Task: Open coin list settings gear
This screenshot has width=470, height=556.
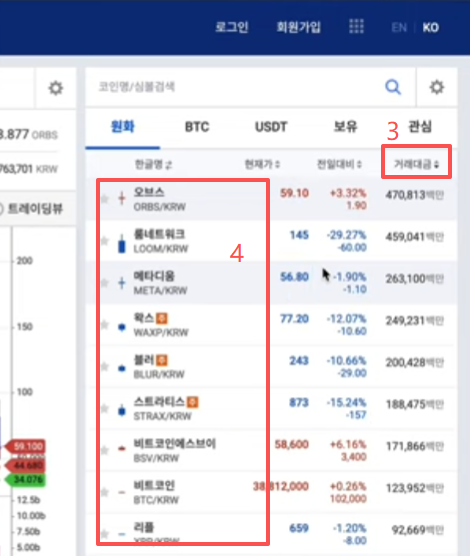Action: click(437, 87)
